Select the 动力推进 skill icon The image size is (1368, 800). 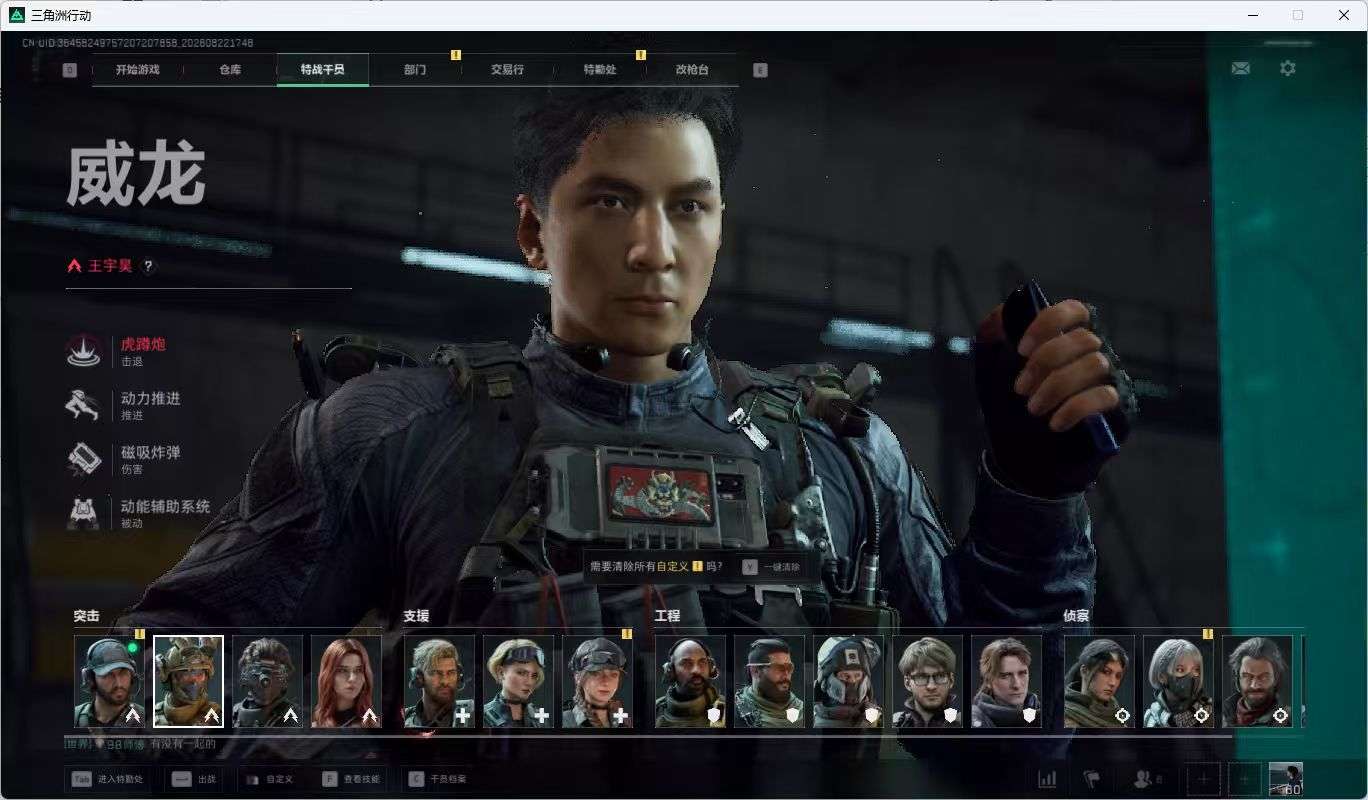(x=83, y=404)
